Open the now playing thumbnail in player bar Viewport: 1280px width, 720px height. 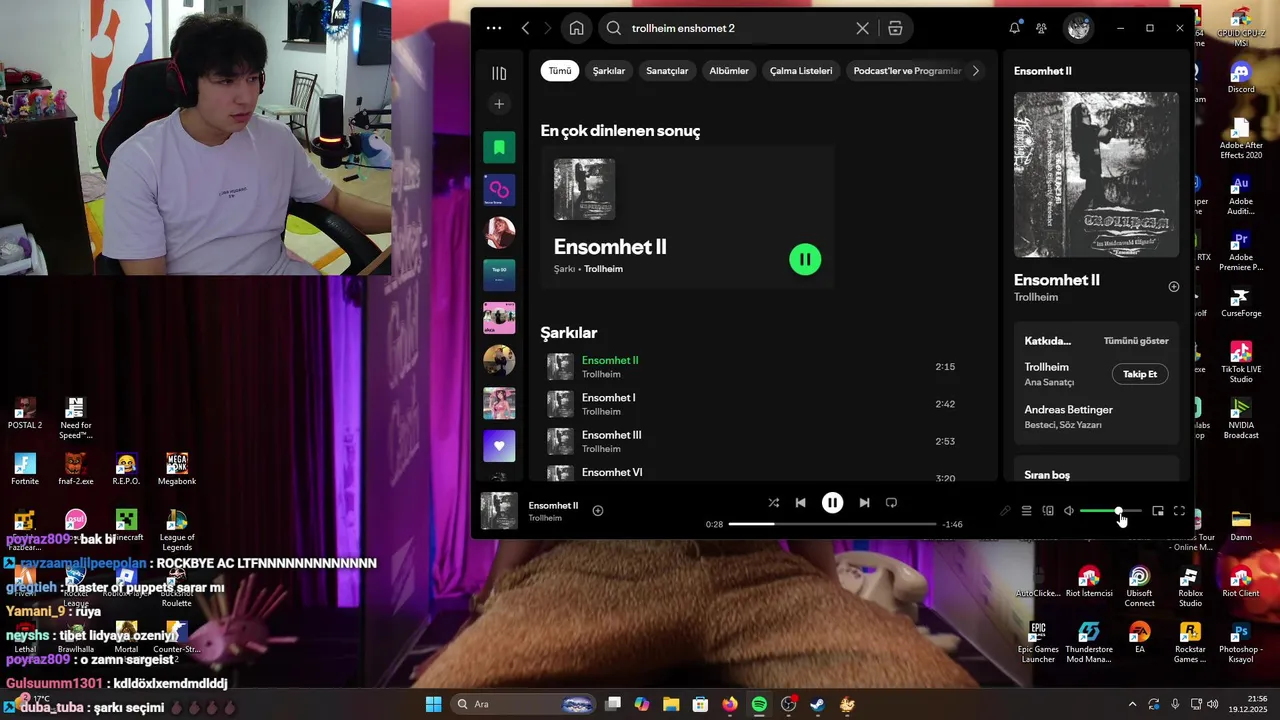point(499,511)
